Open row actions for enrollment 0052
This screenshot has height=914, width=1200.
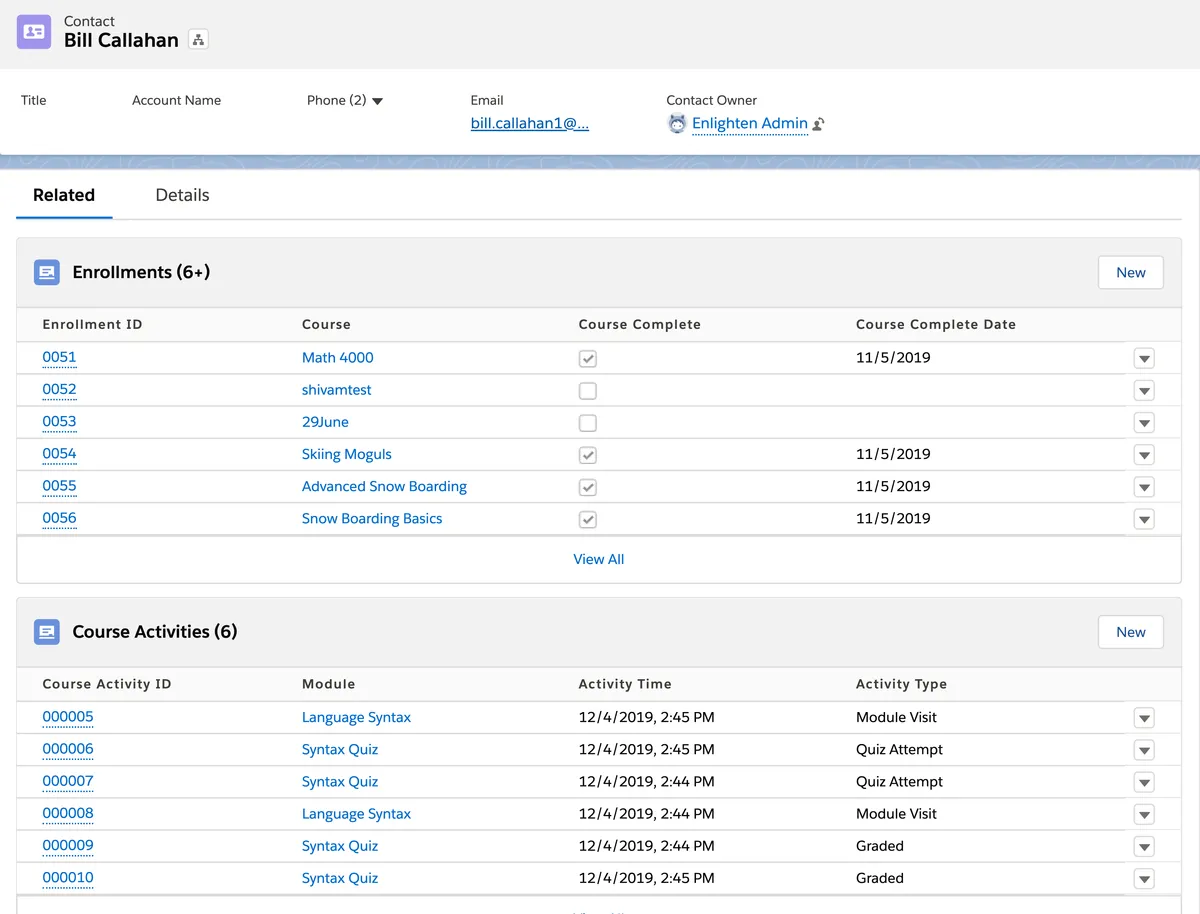1144,390
